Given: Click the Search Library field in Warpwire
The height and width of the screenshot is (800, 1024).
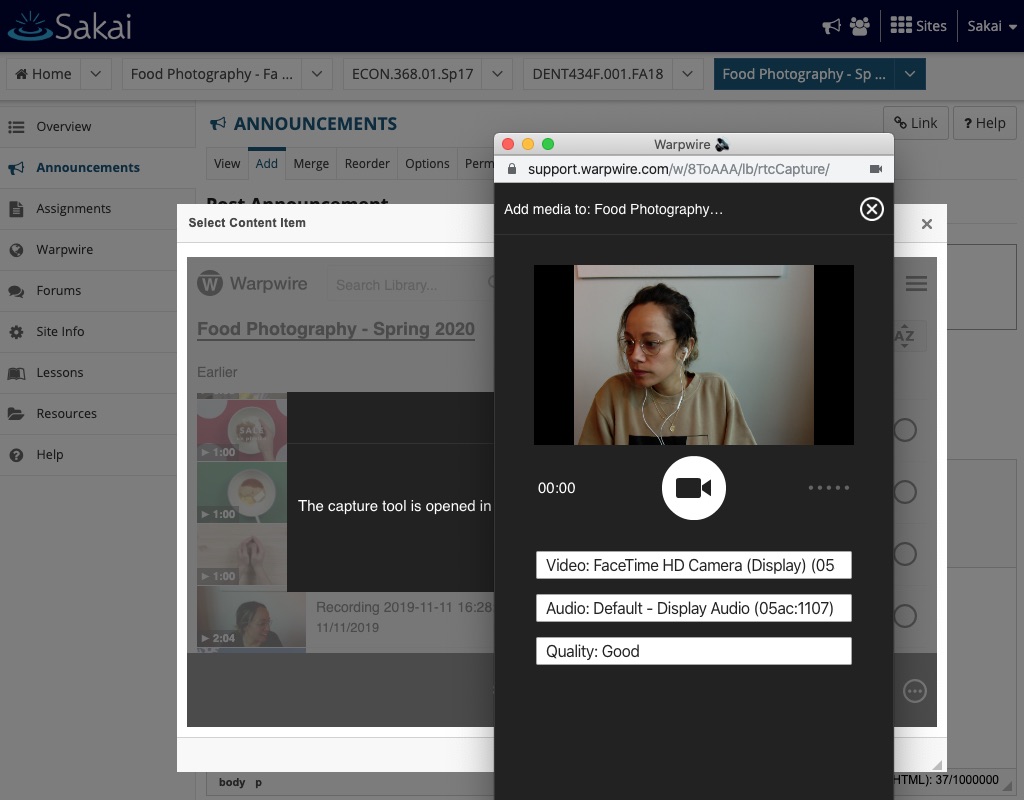Looking at the screenshot, I should coord(410,285).
